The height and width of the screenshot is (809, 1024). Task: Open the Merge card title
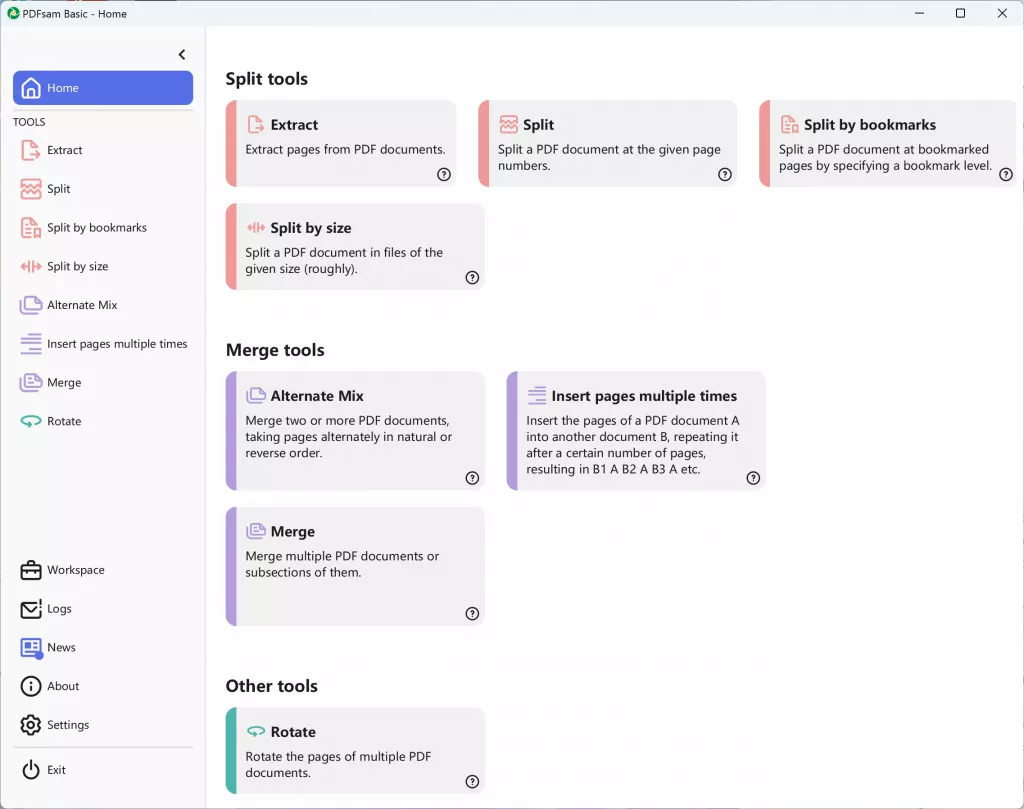click(x=293, y=531)
